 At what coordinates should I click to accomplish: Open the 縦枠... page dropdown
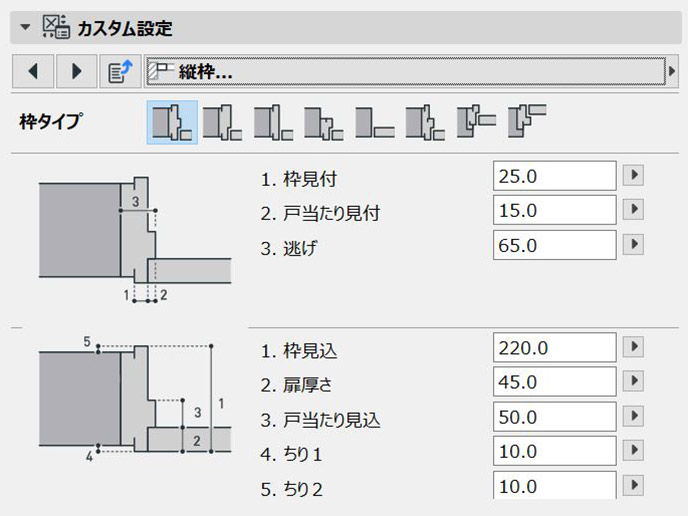406,71
